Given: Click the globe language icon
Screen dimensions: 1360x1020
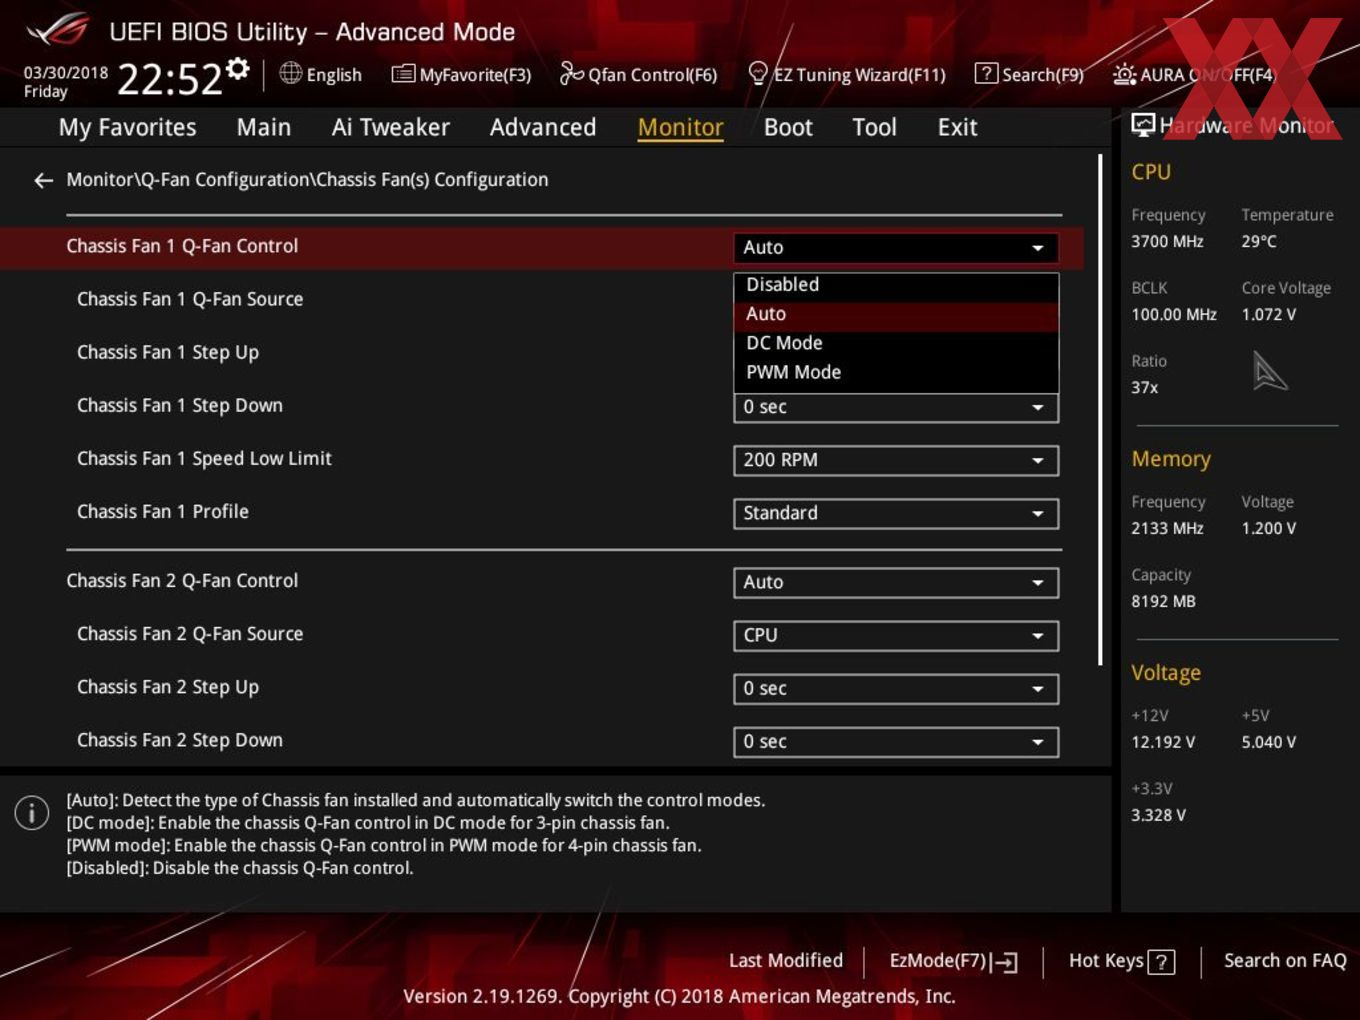Looking at the screenshot, I should click(290, 73).
